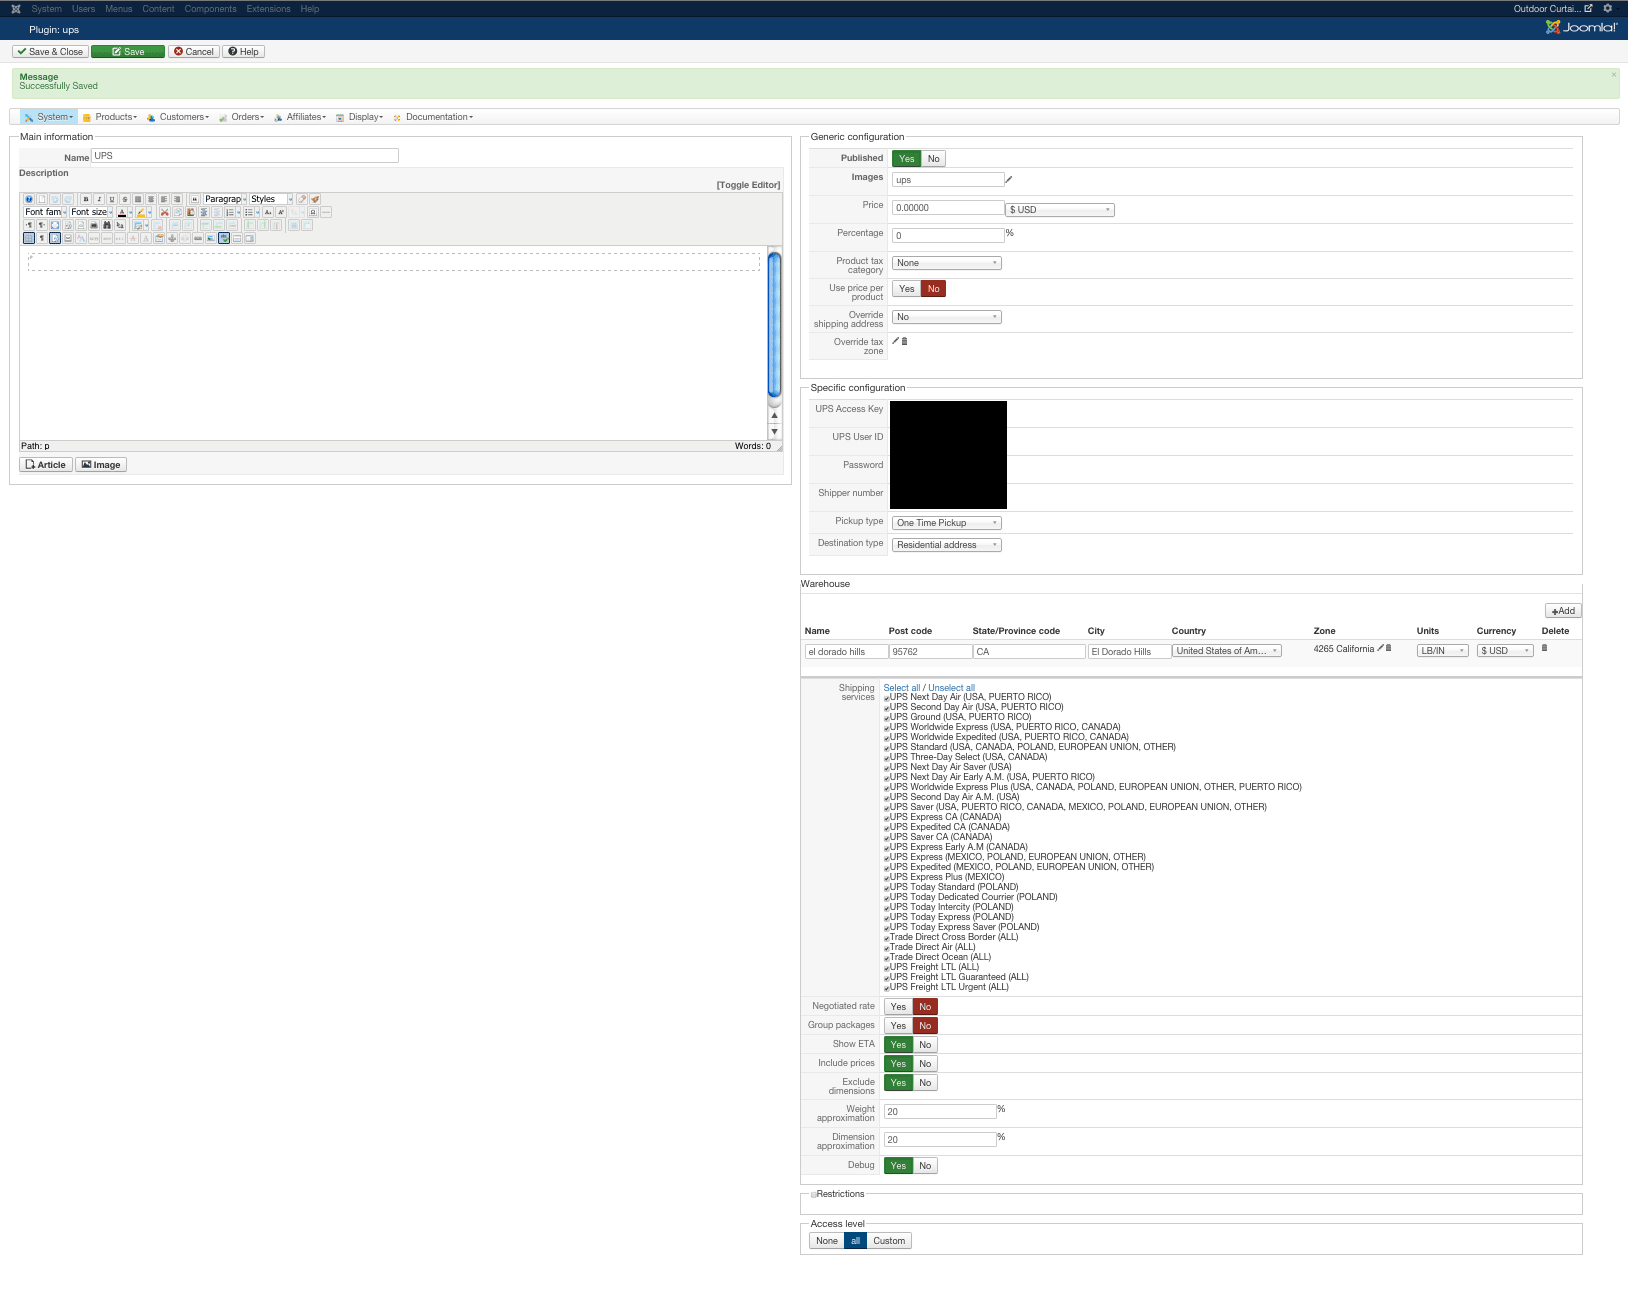
Task: Add a new warehouse with Add button
Action: pos(1563,611)
